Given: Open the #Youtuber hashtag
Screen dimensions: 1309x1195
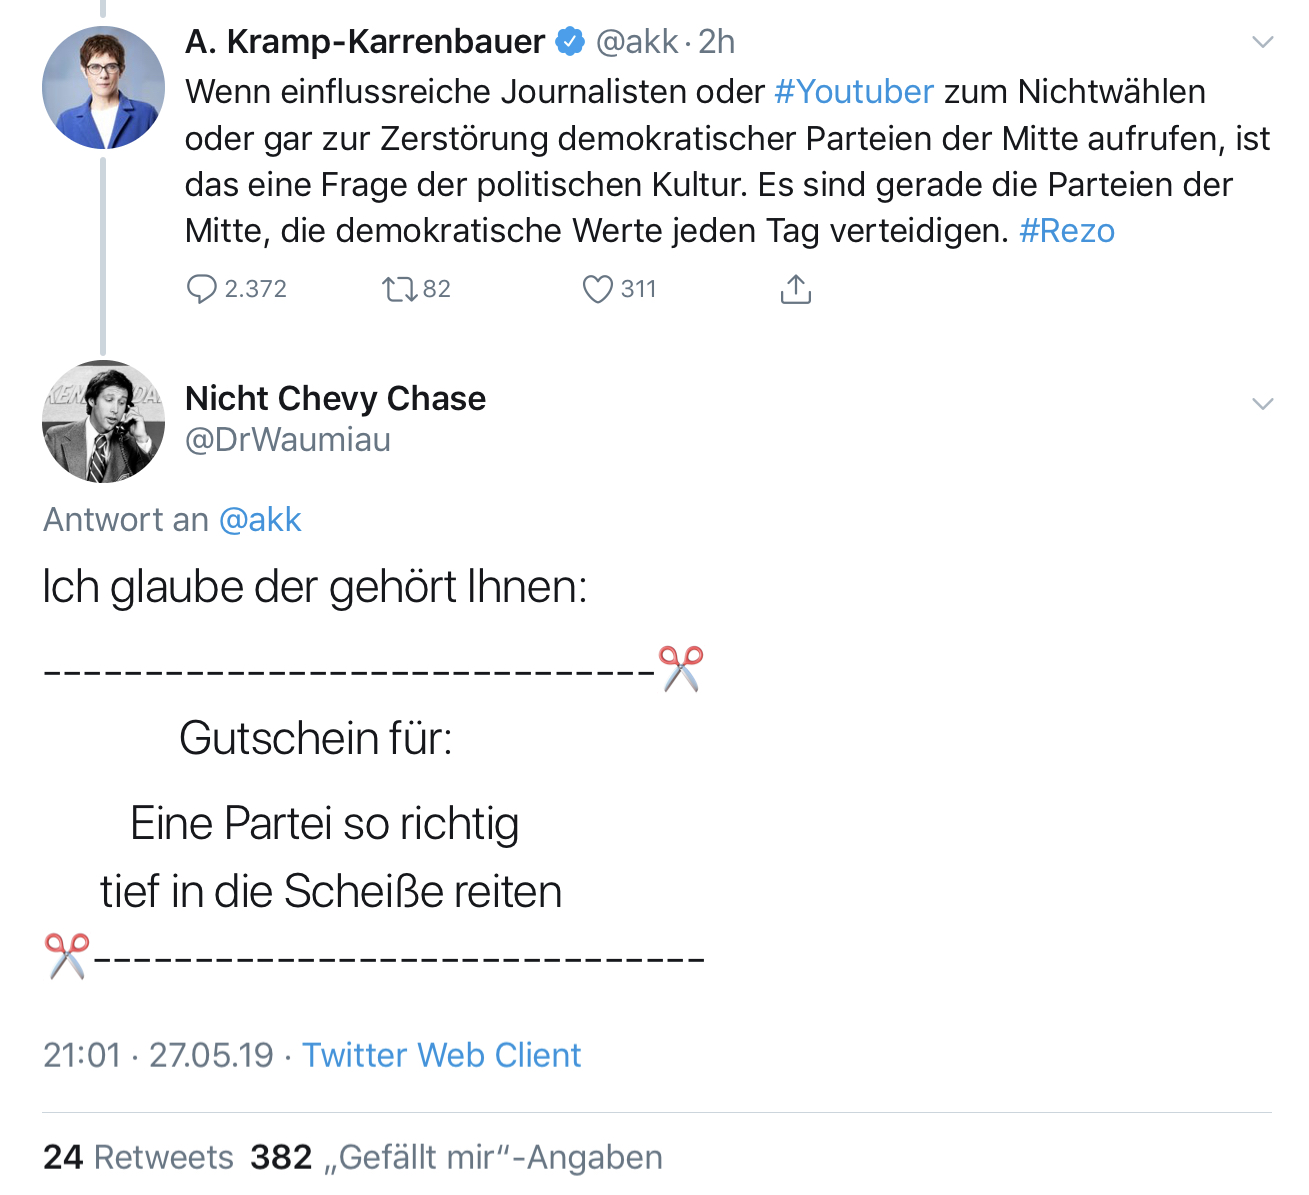Looking at the screenshot, I should click(854, 92).
